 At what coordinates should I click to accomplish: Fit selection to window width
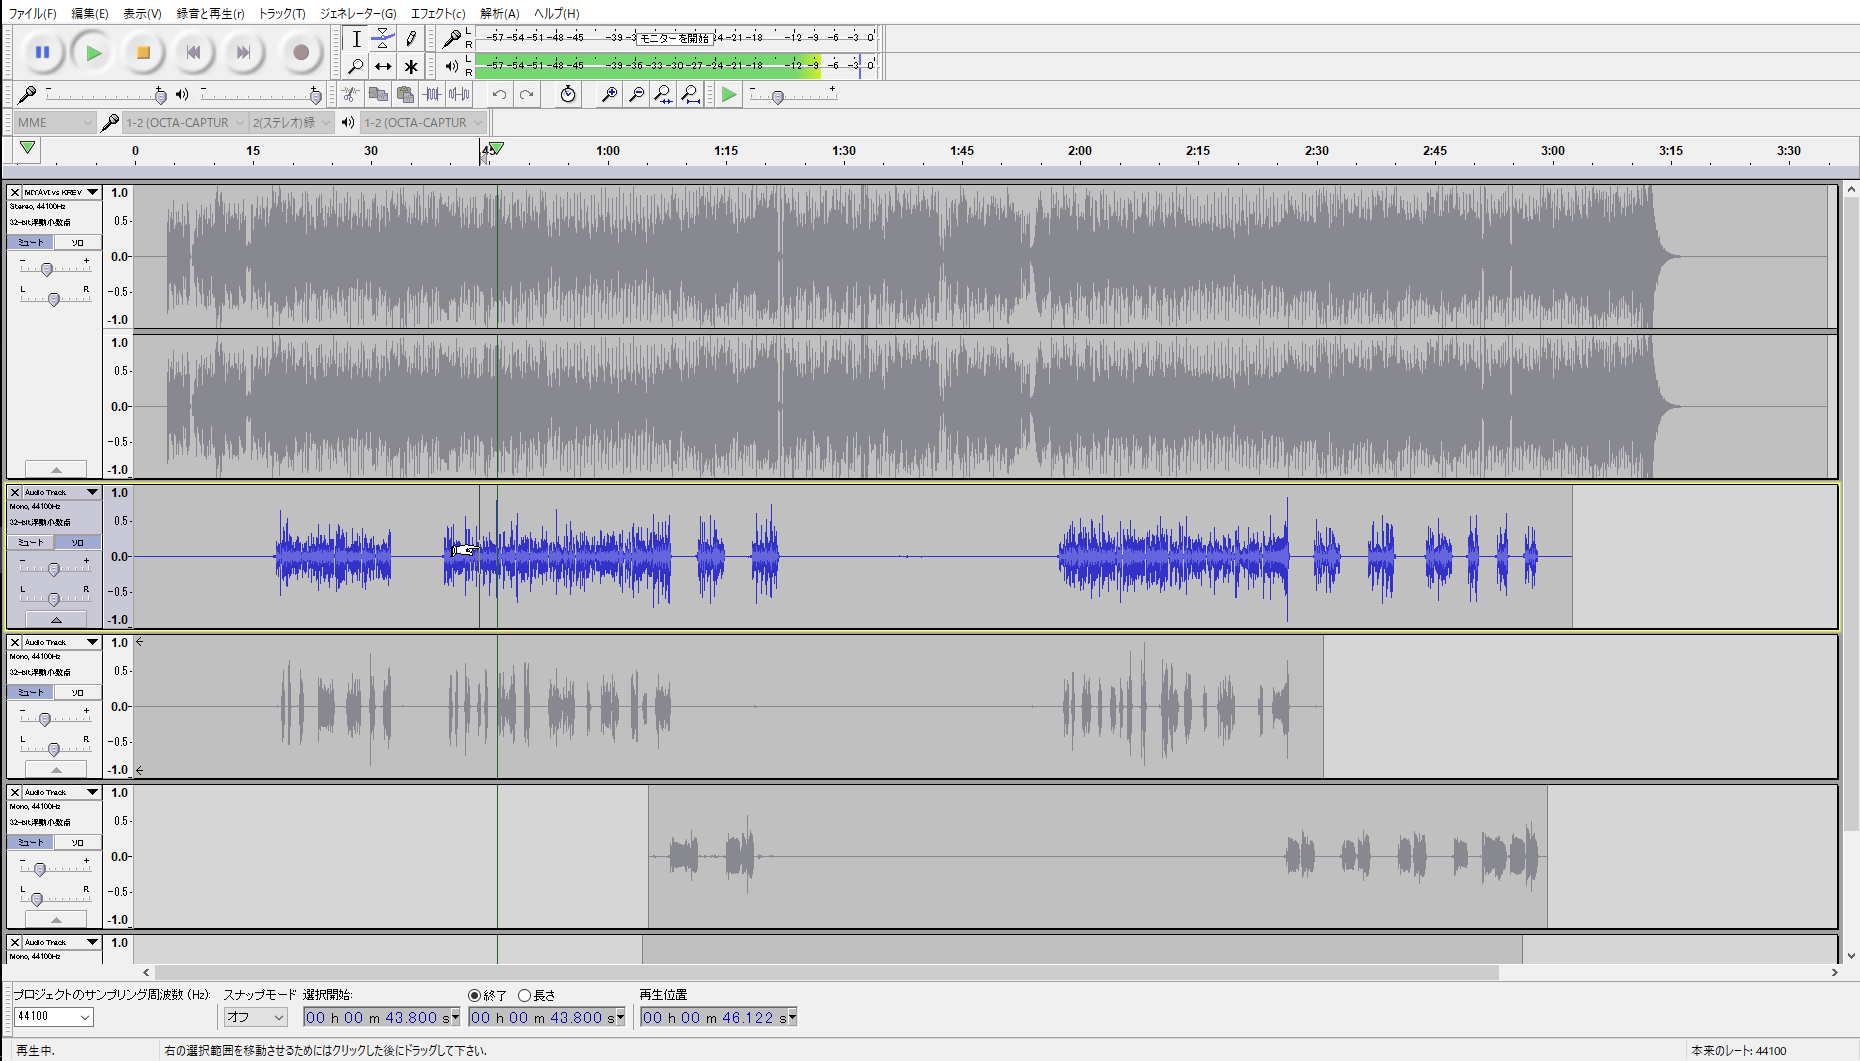pyautogui.click(x=663, y=94)
